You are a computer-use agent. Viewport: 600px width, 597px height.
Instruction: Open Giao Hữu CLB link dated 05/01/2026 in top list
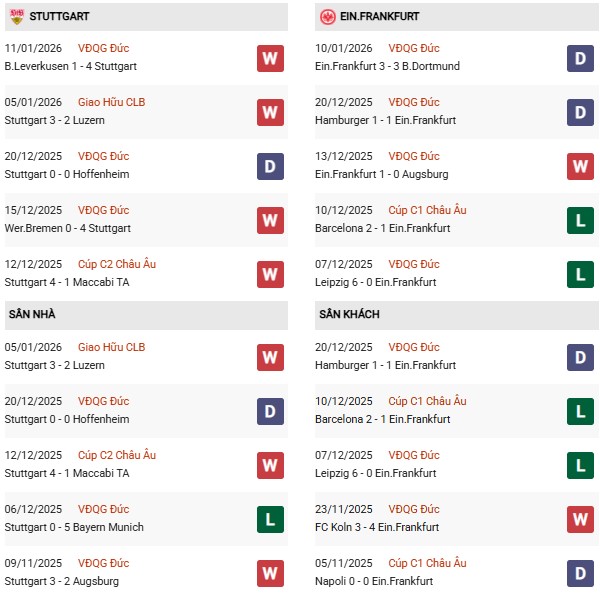pyautogui.click(x=111, y=102)
